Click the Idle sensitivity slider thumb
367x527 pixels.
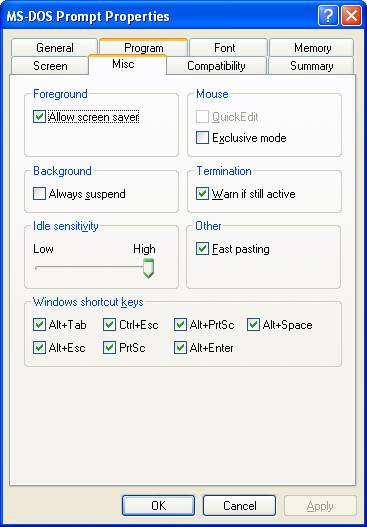click(148, 268)
